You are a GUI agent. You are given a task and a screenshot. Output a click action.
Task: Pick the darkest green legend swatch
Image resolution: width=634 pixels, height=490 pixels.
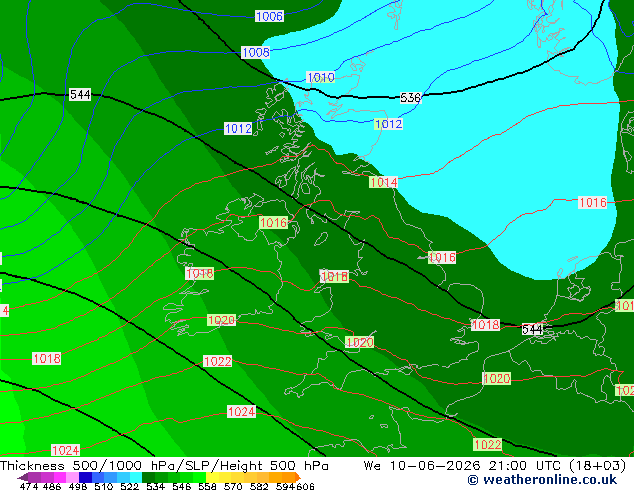click(148, 477)
